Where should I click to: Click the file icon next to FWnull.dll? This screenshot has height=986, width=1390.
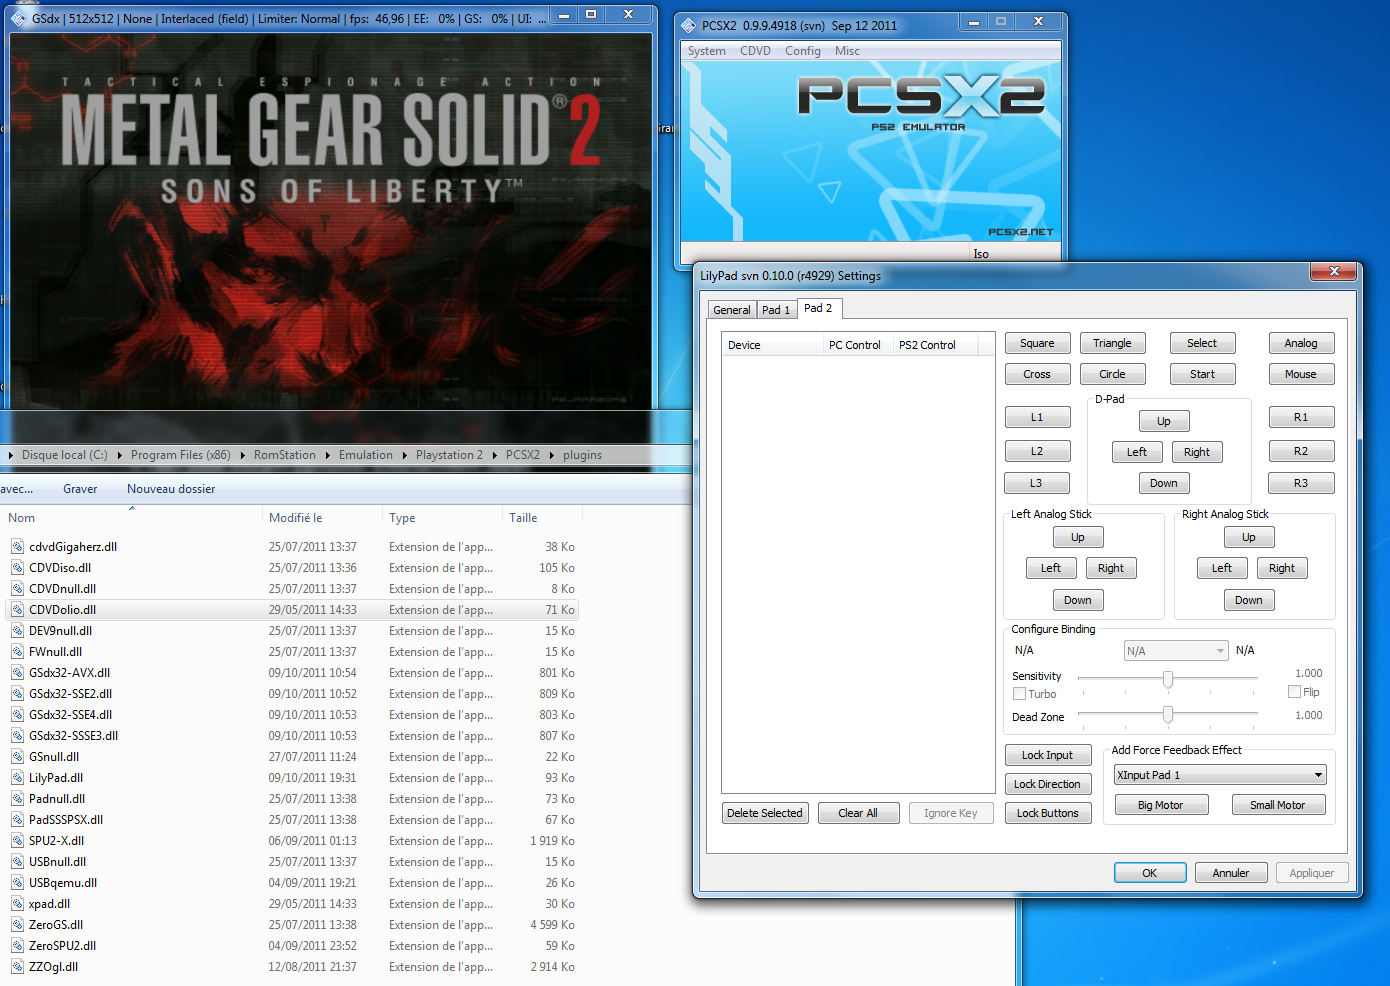pyautogui.click(x=17, y=652)
